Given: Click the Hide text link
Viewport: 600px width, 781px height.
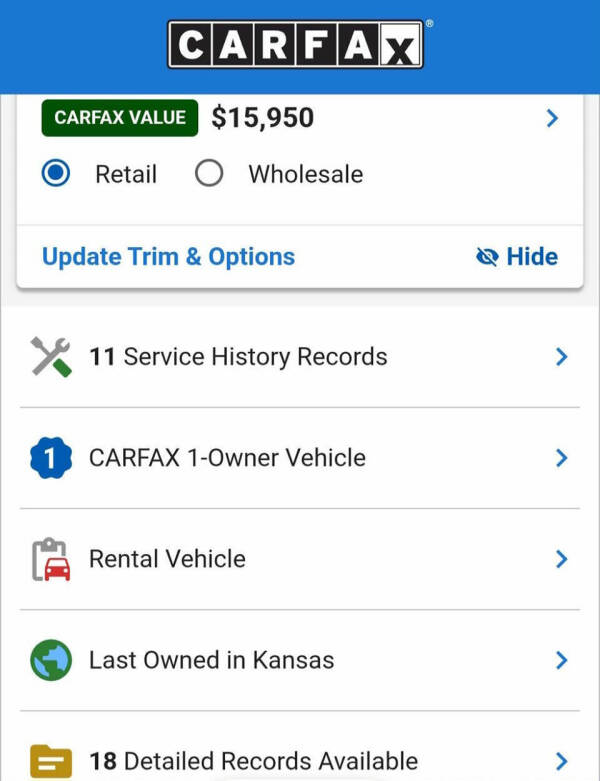Looking at the screenshot, I should pyautogui.click(x=532, y=257).
